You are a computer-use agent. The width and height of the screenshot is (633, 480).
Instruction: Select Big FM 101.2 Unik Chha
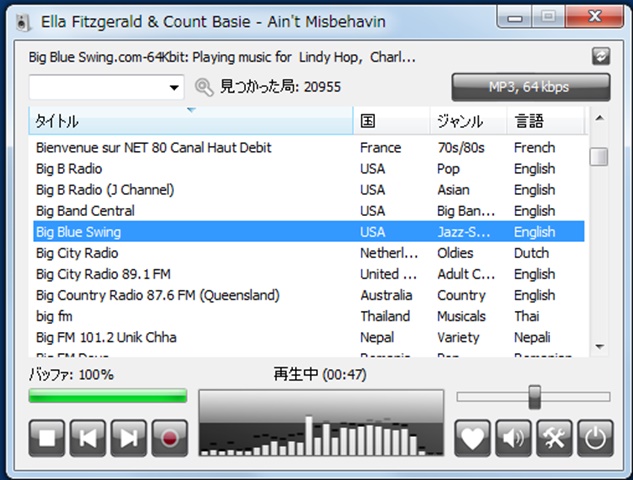pyautogui.click(x=309, y=337)
